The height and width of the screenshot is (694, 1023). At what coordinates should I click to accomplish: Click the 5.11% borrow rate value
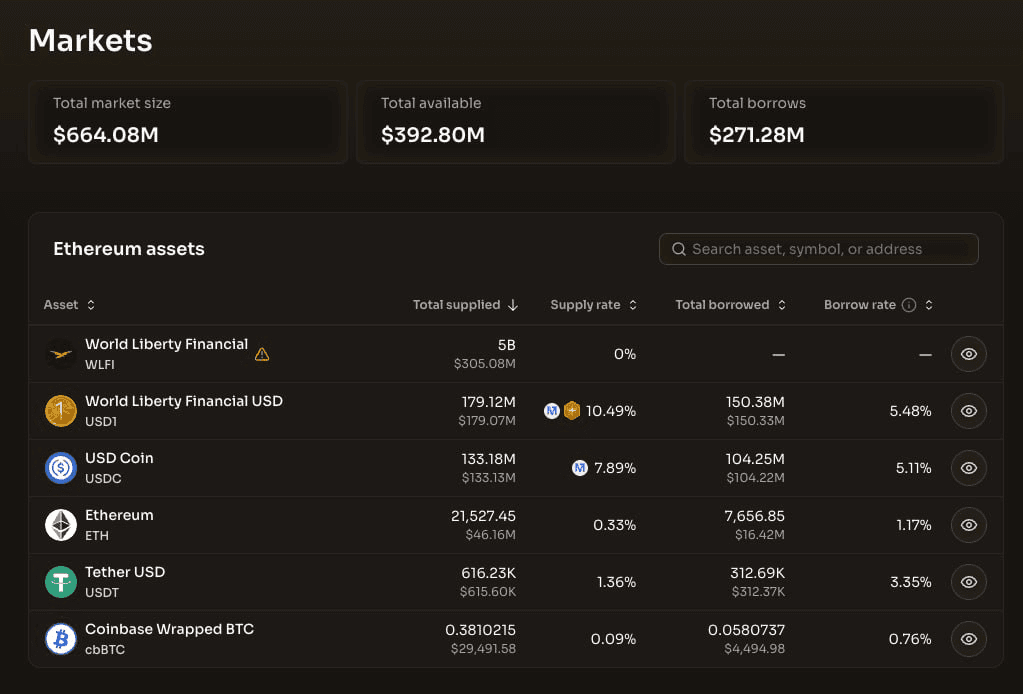tap(913, 468)
